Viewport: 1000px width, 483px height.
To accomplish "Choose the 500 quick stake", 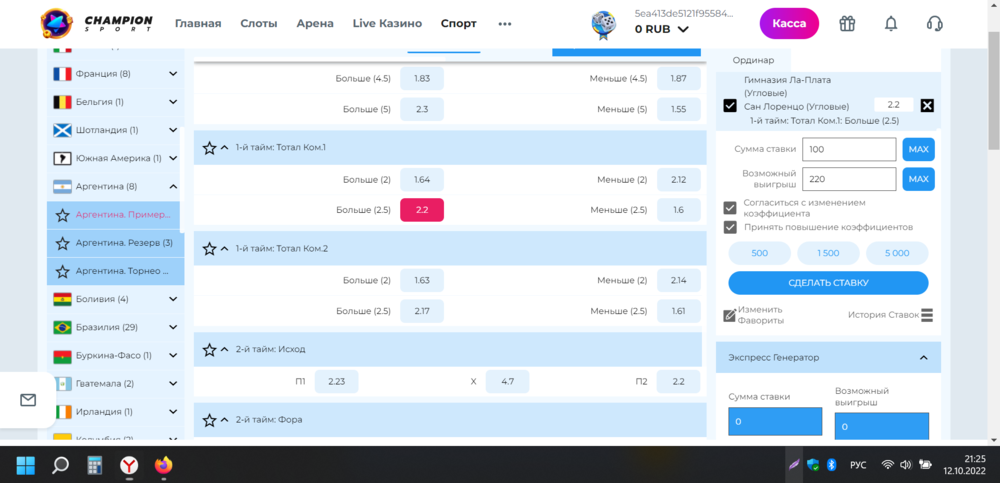I will point(760,253).
